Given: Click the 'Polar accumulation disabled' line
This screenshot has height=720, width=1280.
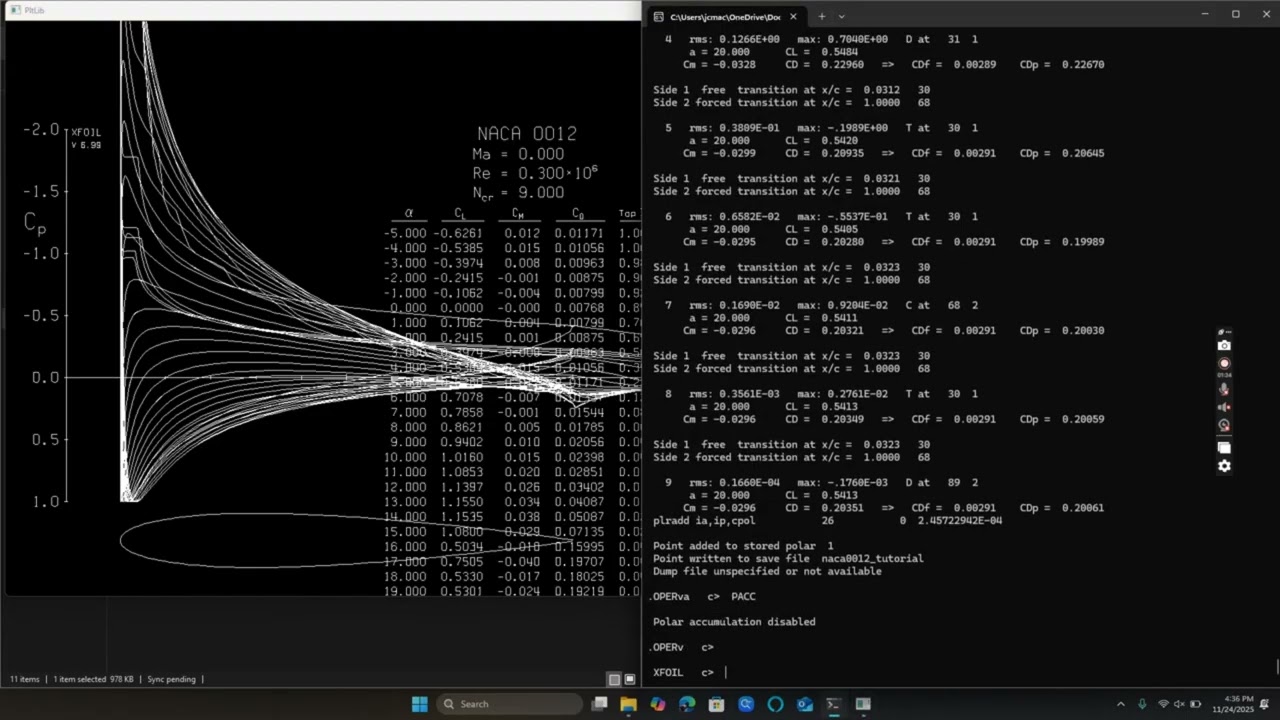Looking at the screenshot, I should pyautogui.click(x=734, y=622).
